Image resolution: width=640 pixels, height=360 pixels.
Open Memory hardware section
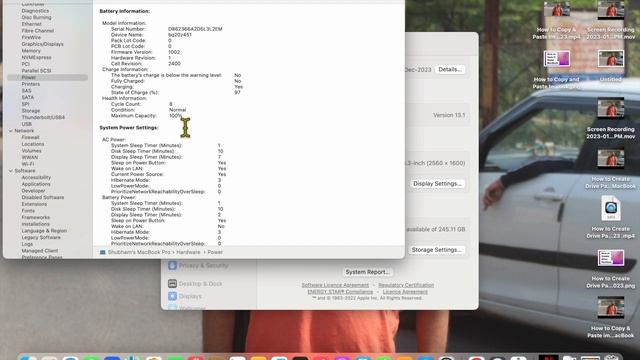pyautogui.click(x=31, y=51)
